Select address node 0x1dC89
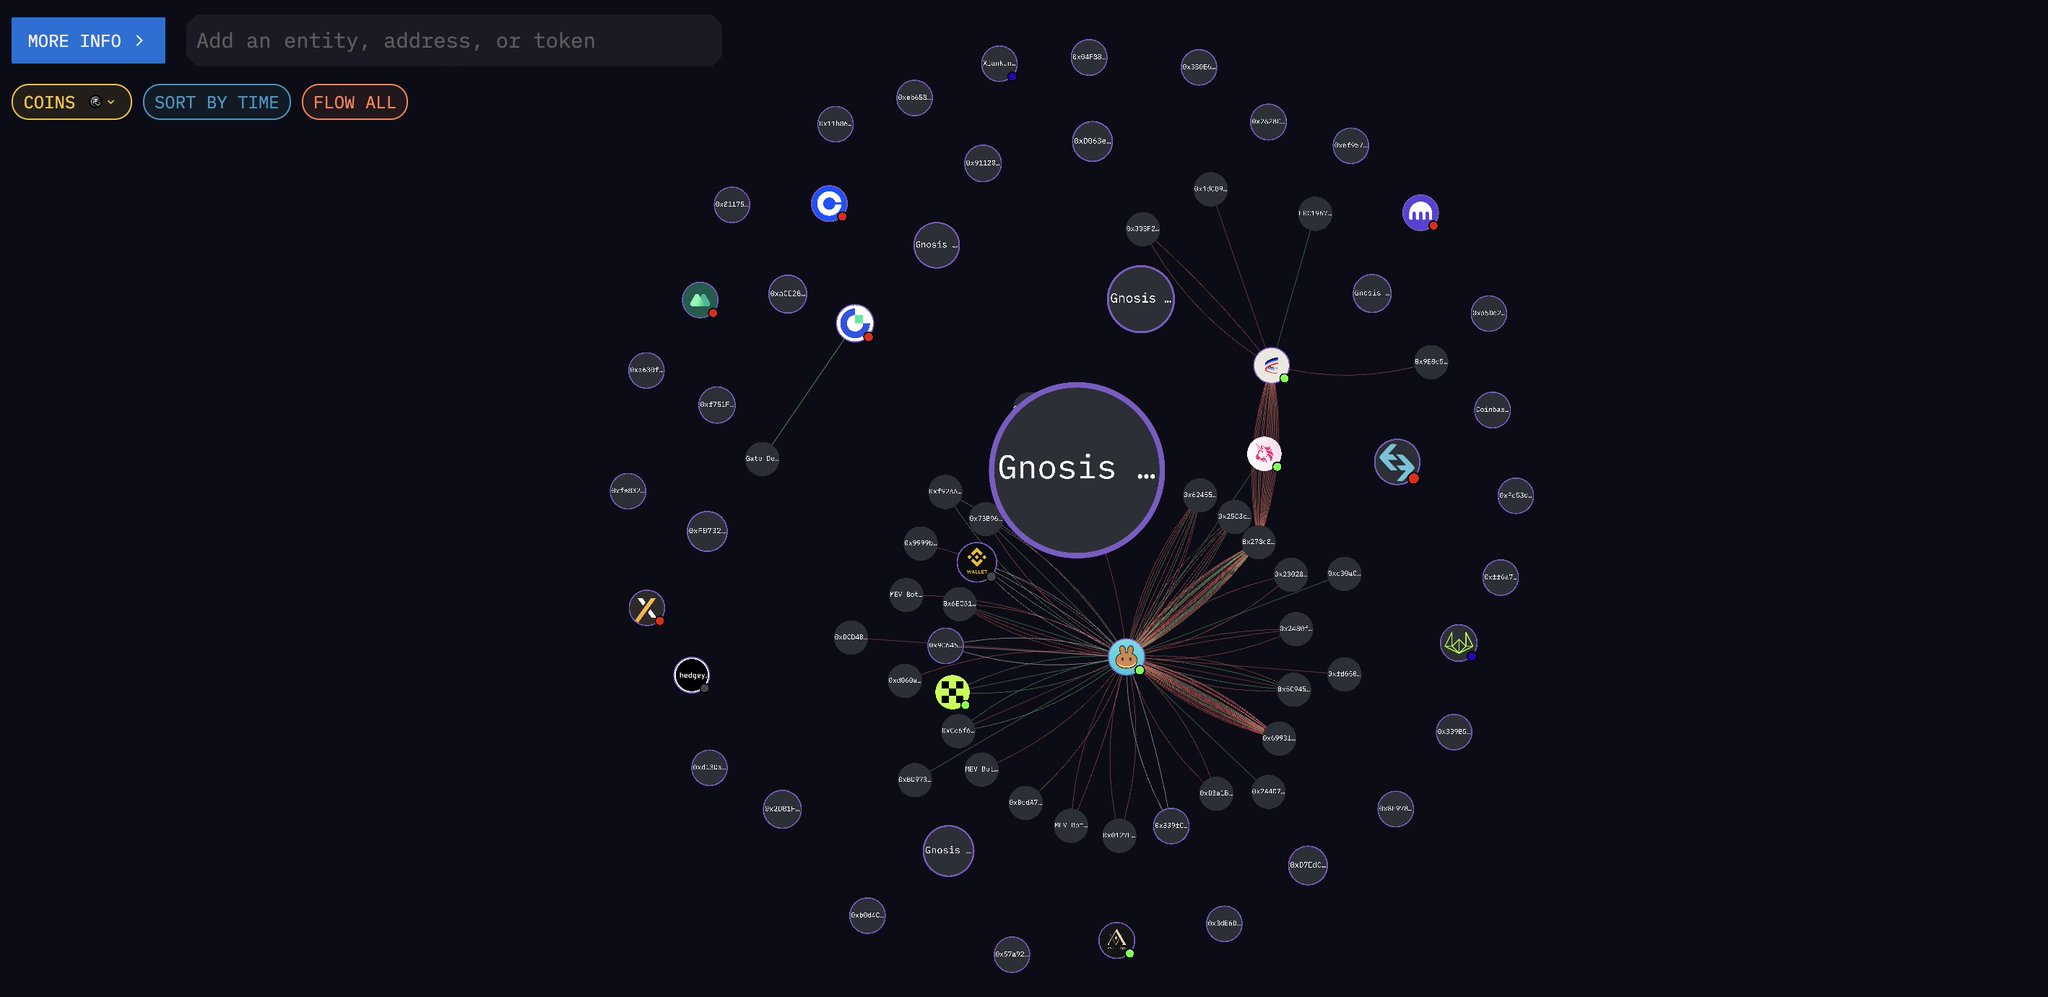Screen dimensions: 2048x997 click(x=1210, y=189)
